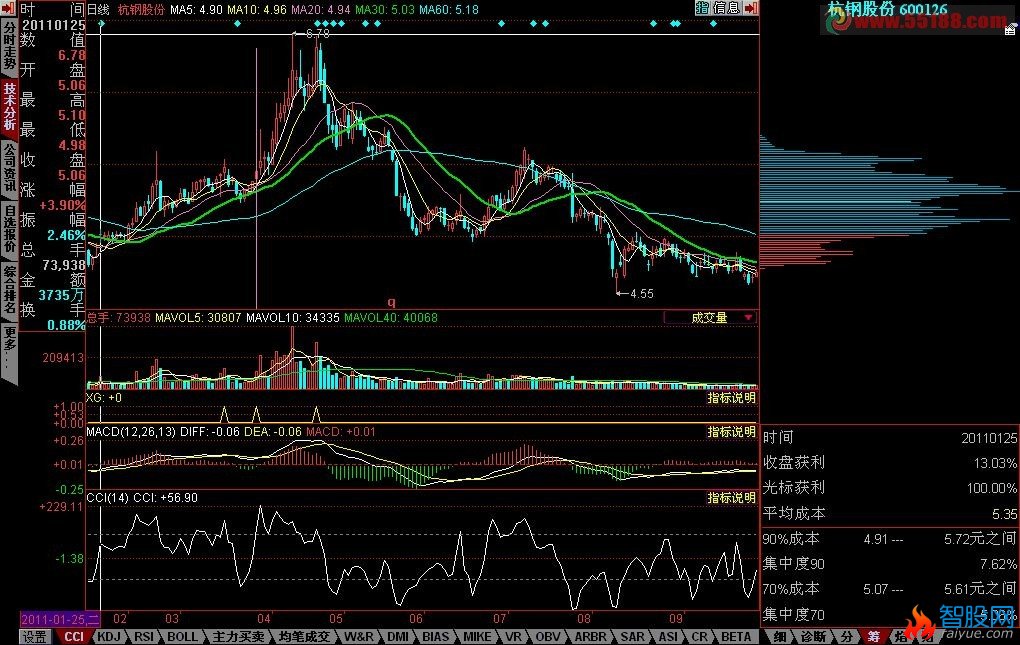Image resolution: width=1020 pixels, height=645 pixels.
Task: Select the ARBR indicator tab
Action: [x=591, y=637]
